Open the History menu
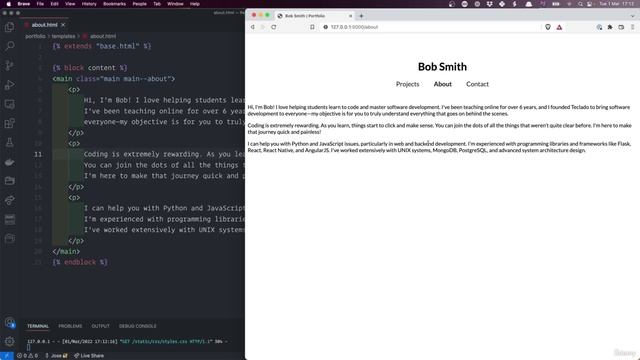The image size is (640, 360). click(x=89, y=4)
